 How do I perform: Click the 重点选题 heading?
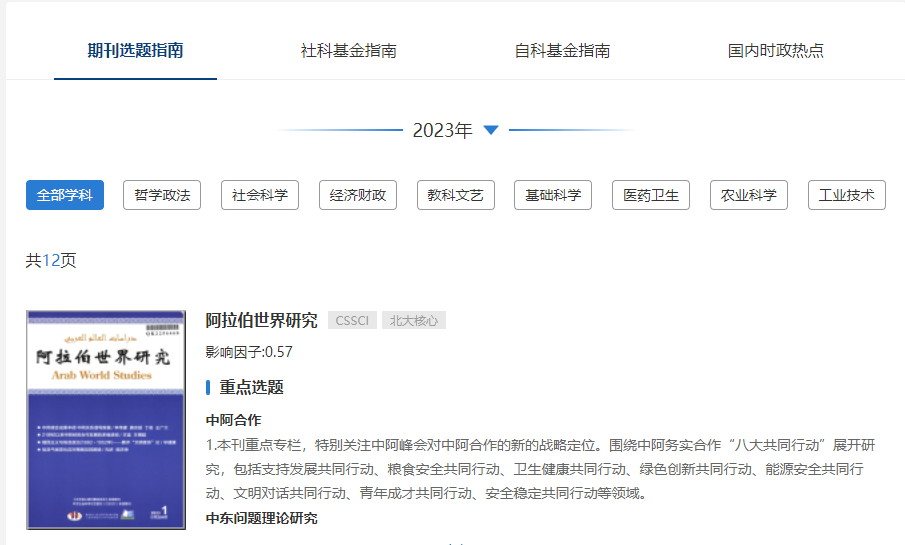coord(251,387)
